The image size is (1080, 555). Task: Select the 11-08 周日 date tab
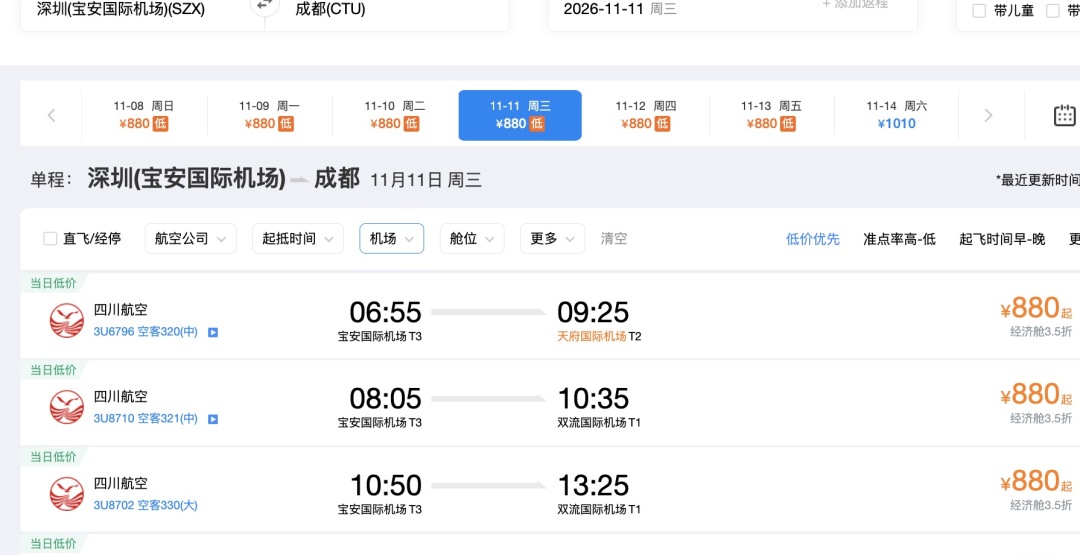point(144,115)
